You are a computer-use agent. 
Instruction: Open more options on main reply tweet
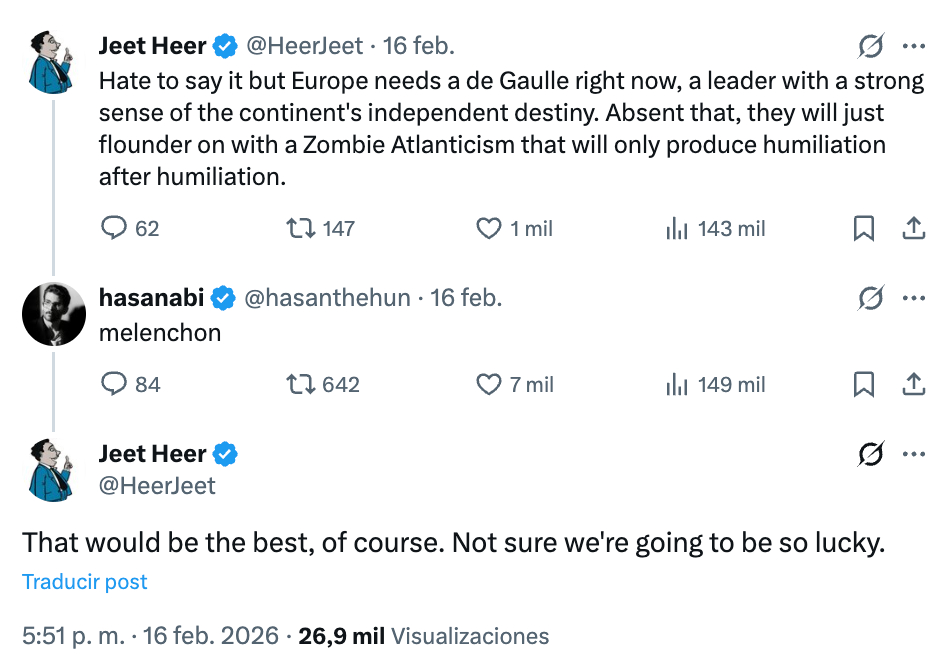(913, 454)
